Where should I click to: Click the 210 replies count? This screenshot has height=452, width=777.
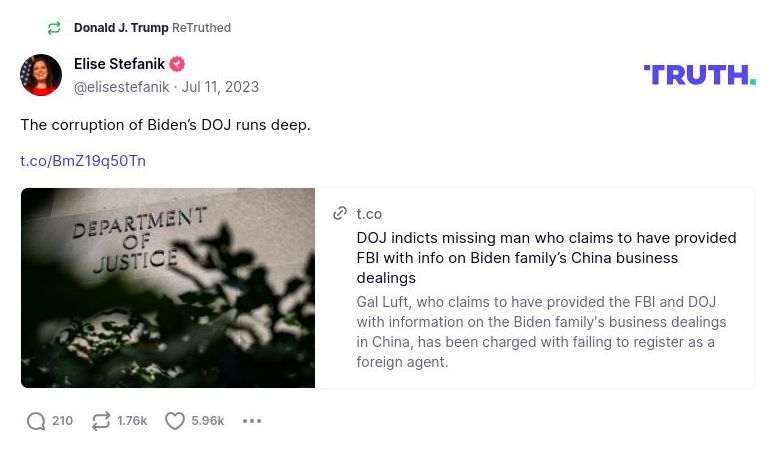pyautogui.click(x=62, y=421)
